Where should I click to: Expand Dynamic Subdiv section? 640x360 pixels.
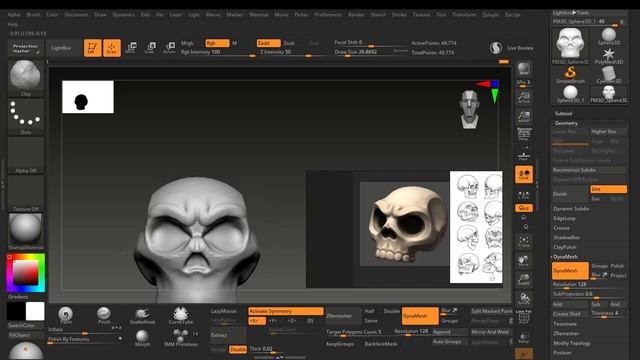(571, 209)
